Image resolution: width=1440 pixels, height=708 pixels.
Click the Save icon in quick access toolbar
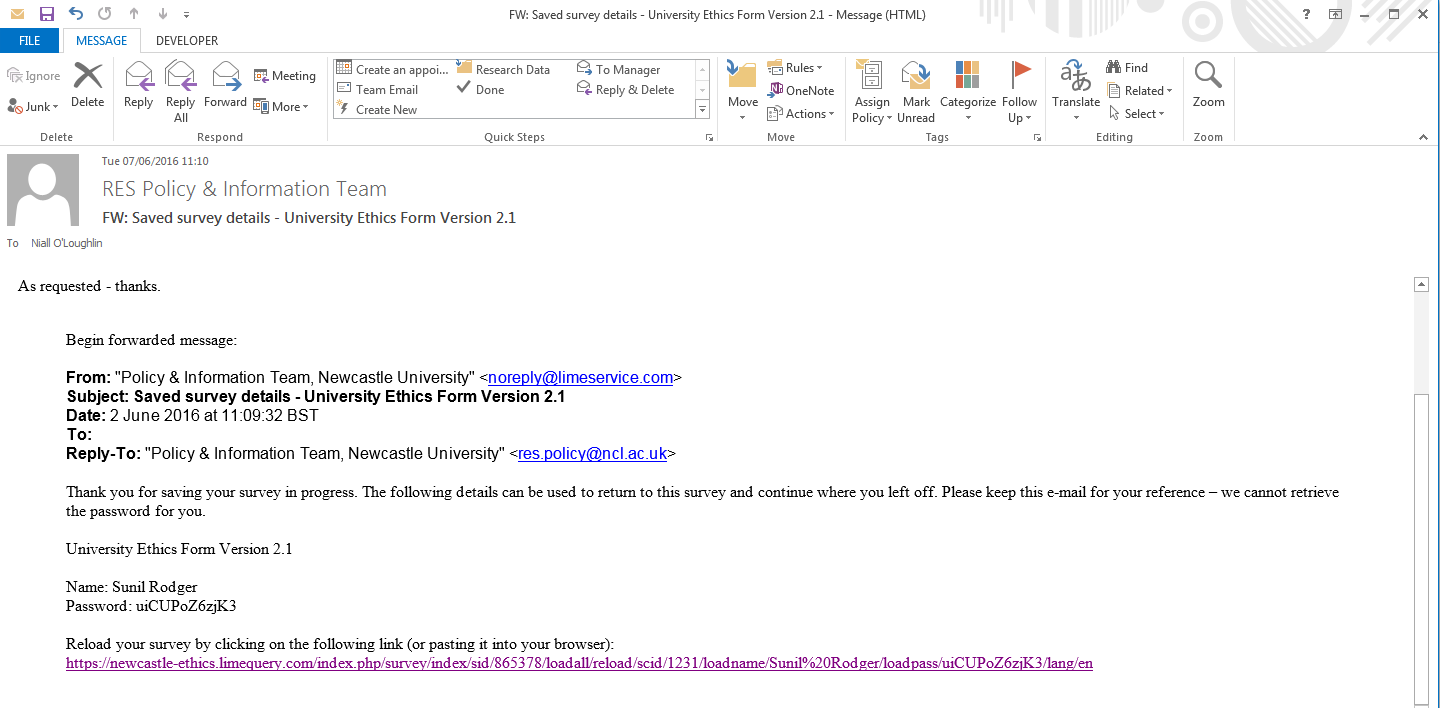[46, 14]
